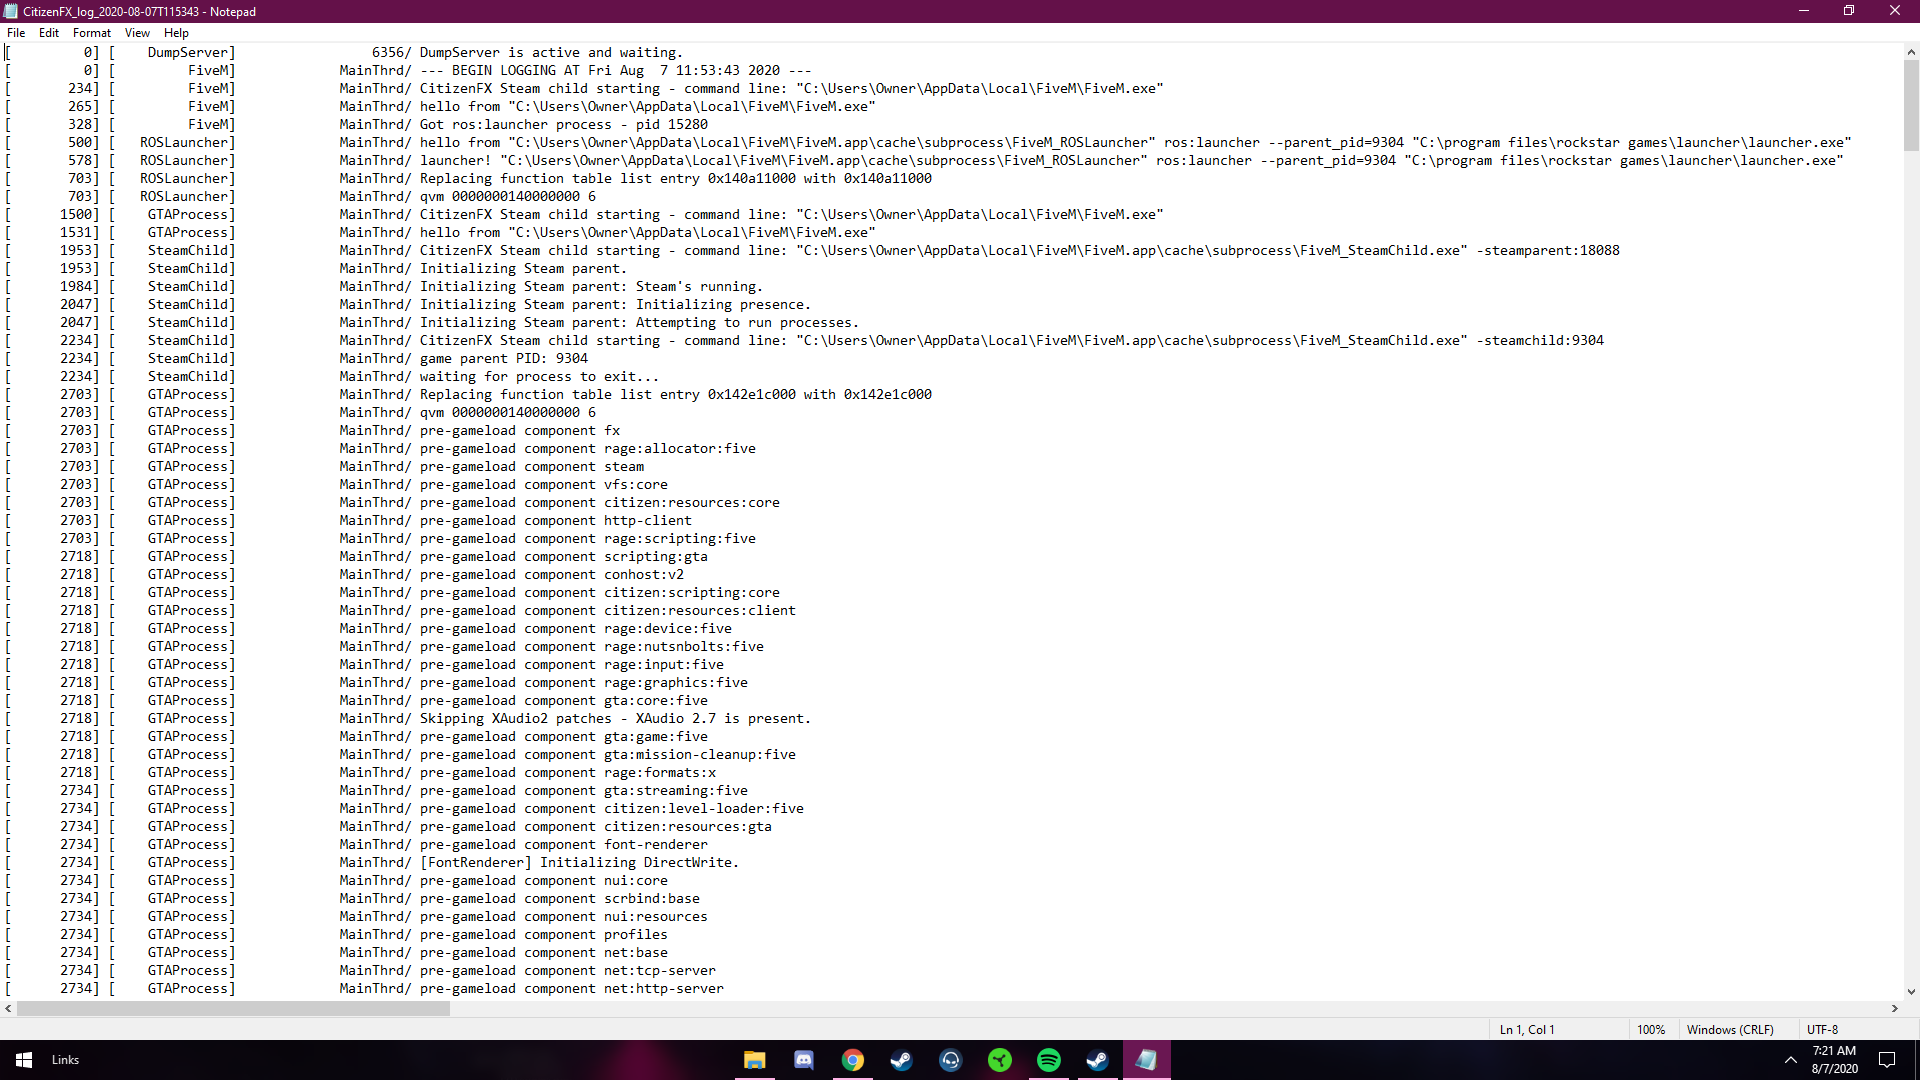Open Spotify from the taskbar
Screen dimensions: 1920x1080
[1049, 1060]
